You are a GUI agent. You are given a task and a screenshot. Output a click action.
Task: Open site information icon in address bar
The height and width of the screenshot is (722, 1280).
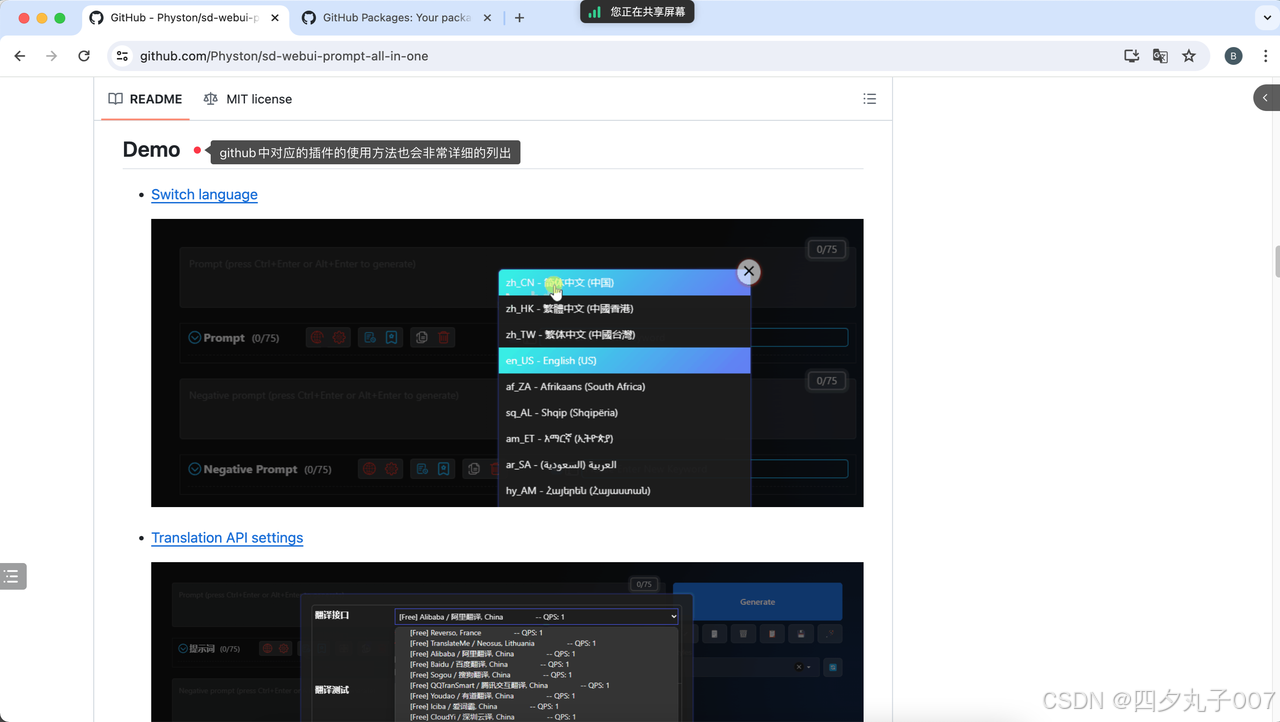122,56
